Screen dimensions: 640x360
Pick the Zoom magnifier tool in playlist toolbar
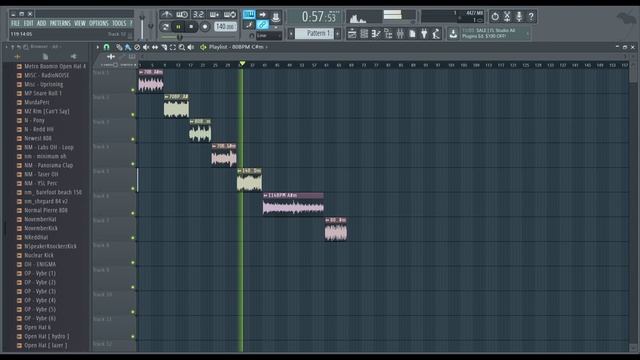[182, 47]
